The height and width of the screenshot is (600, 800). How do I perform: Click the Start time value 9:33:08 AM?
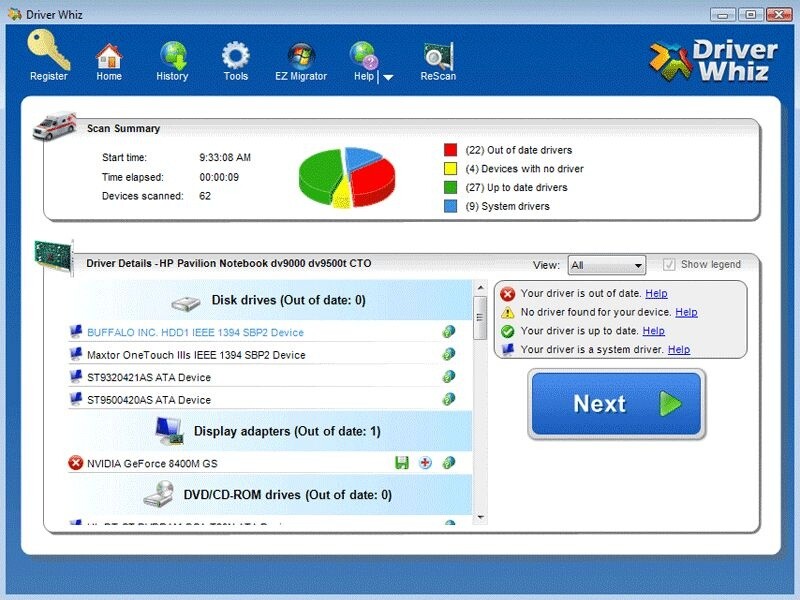(225, 157)
